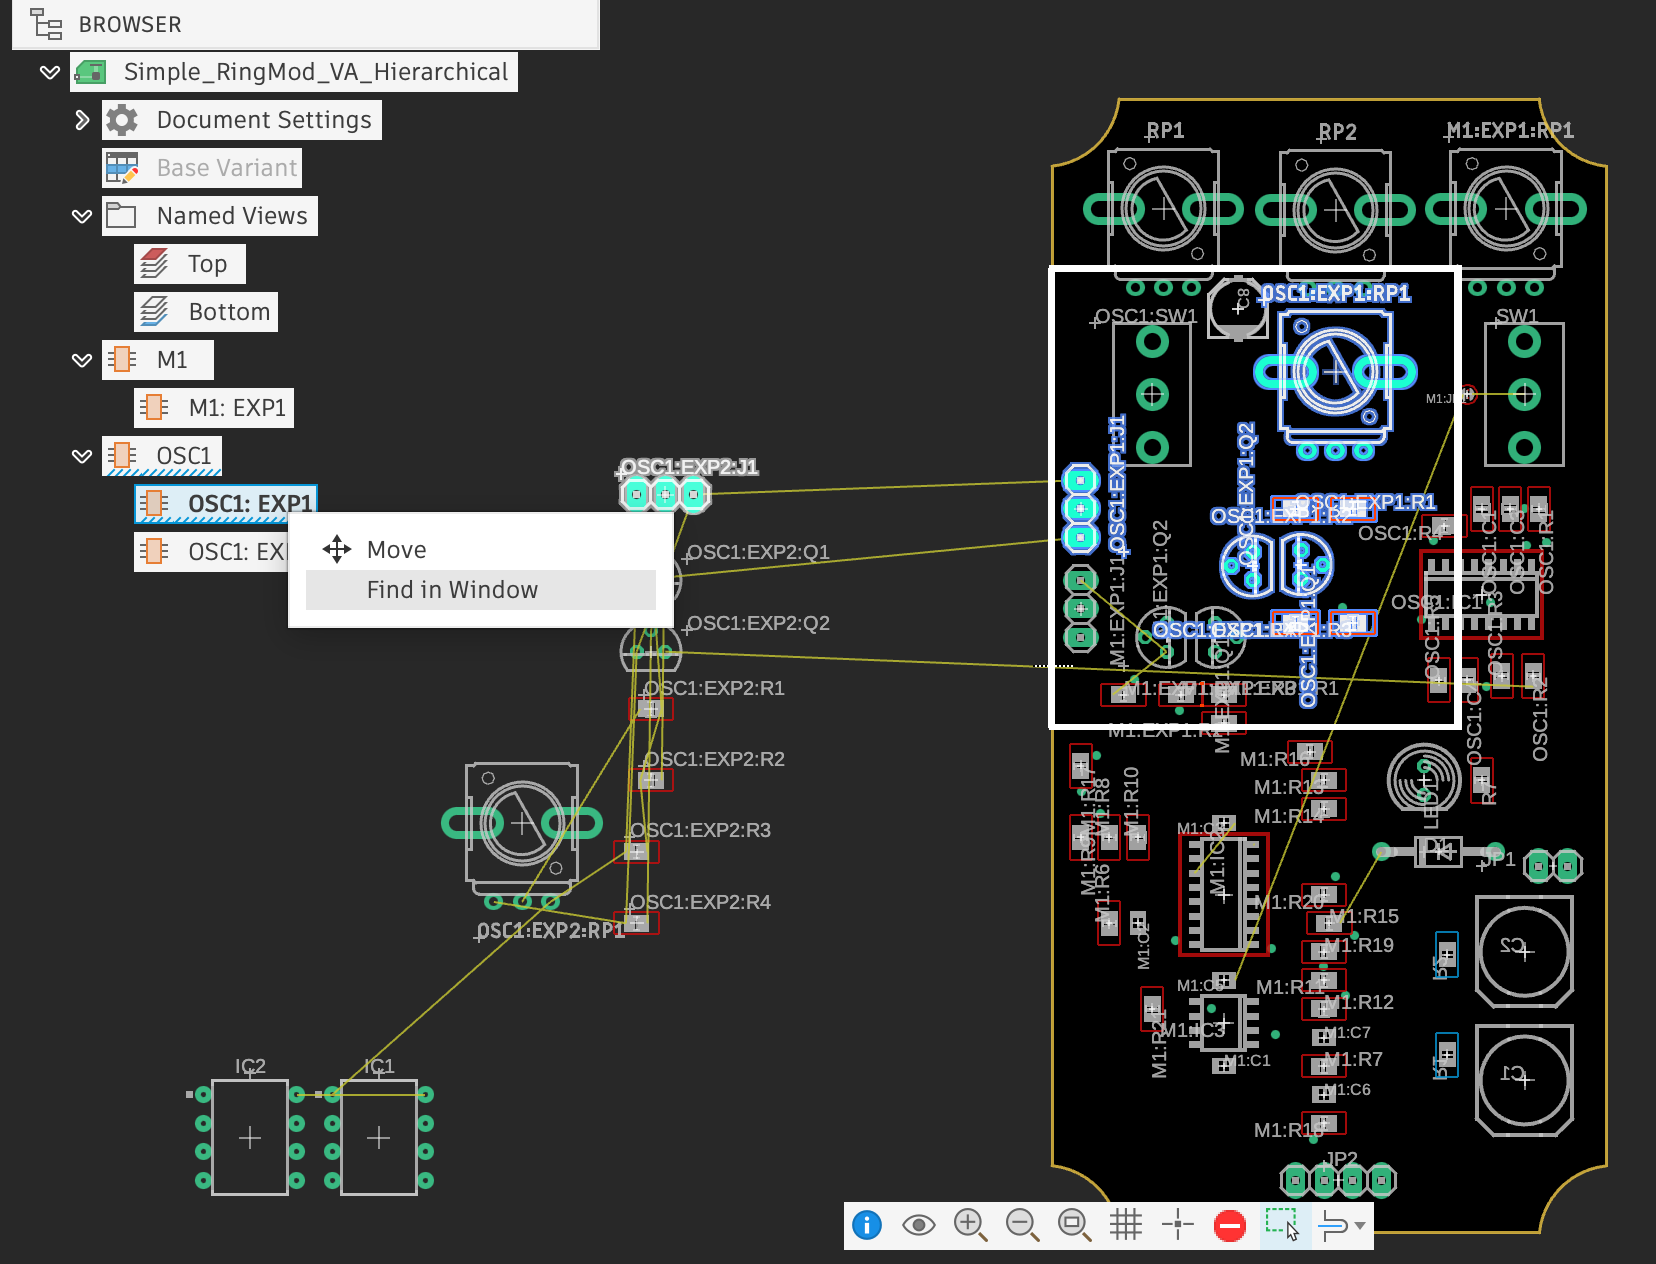This screenshot has width=1656, height=1264.
Task: Click the BROWSER panel header
Action: pyautogui.click(x=306, y=24)
